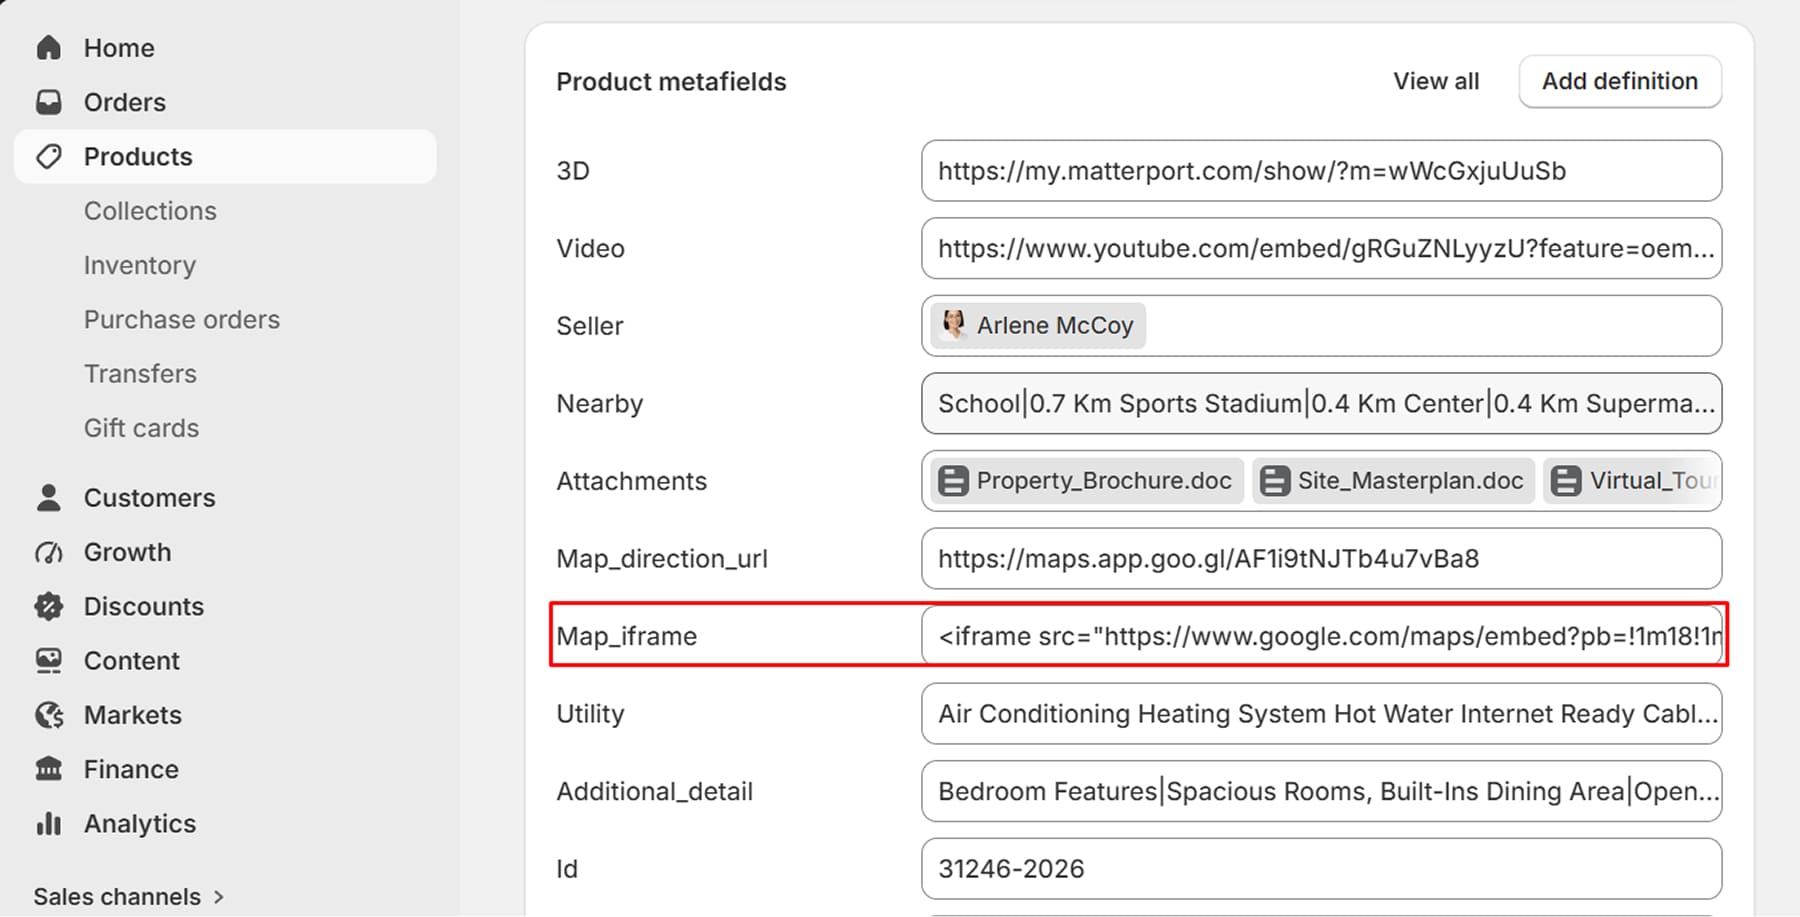Click the Product metafields heading
Viewport: 1800px width, 917px height.
click(671, 81)
